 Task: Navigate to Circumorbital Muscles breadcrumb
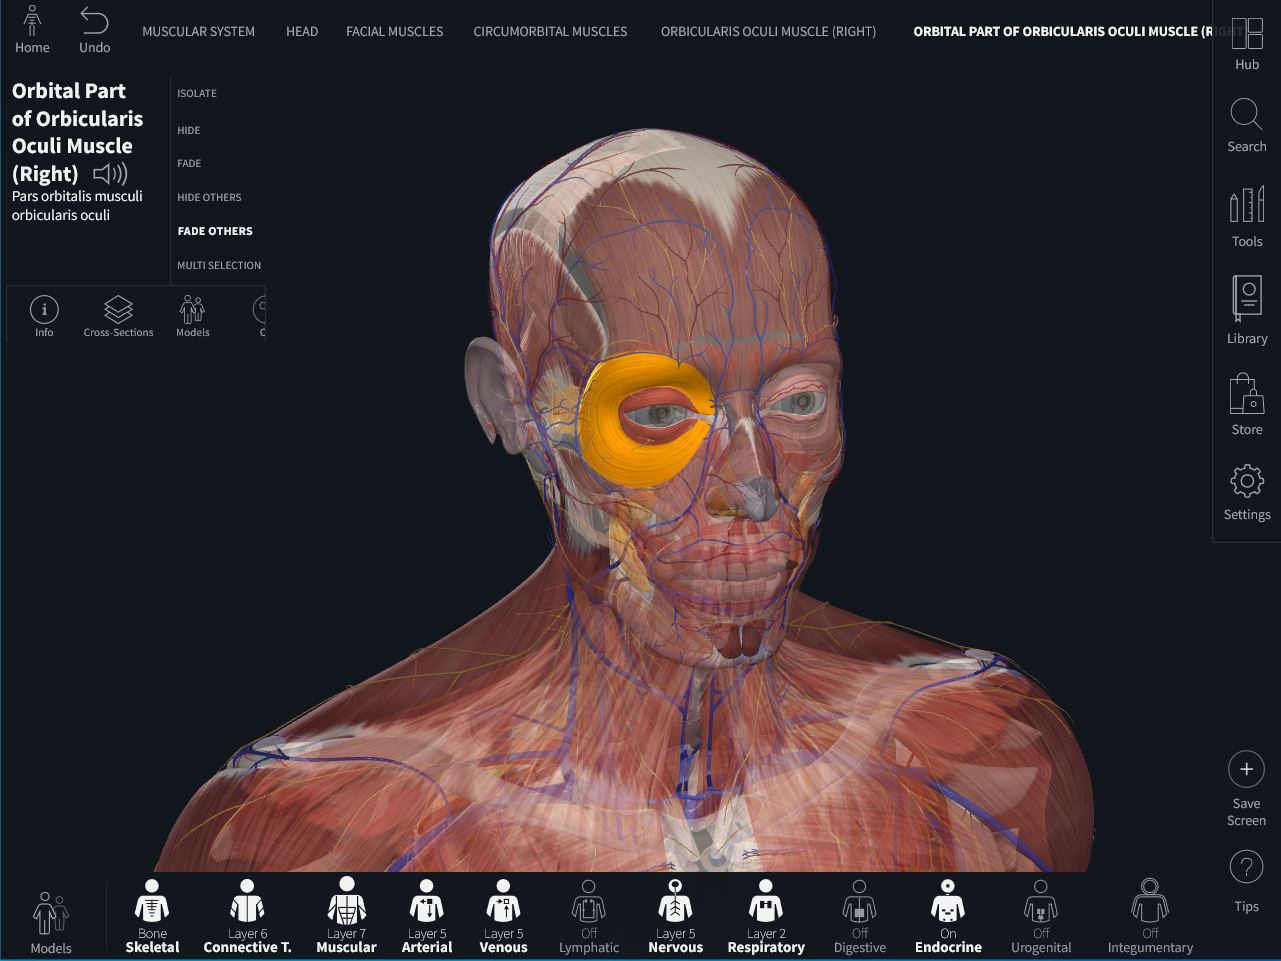tap(550, 31)
